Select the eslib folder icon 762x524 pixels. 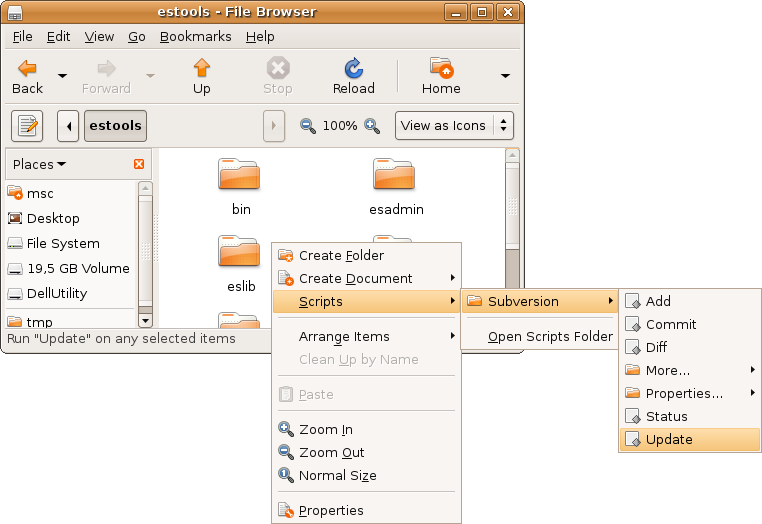tap(239, 251)
